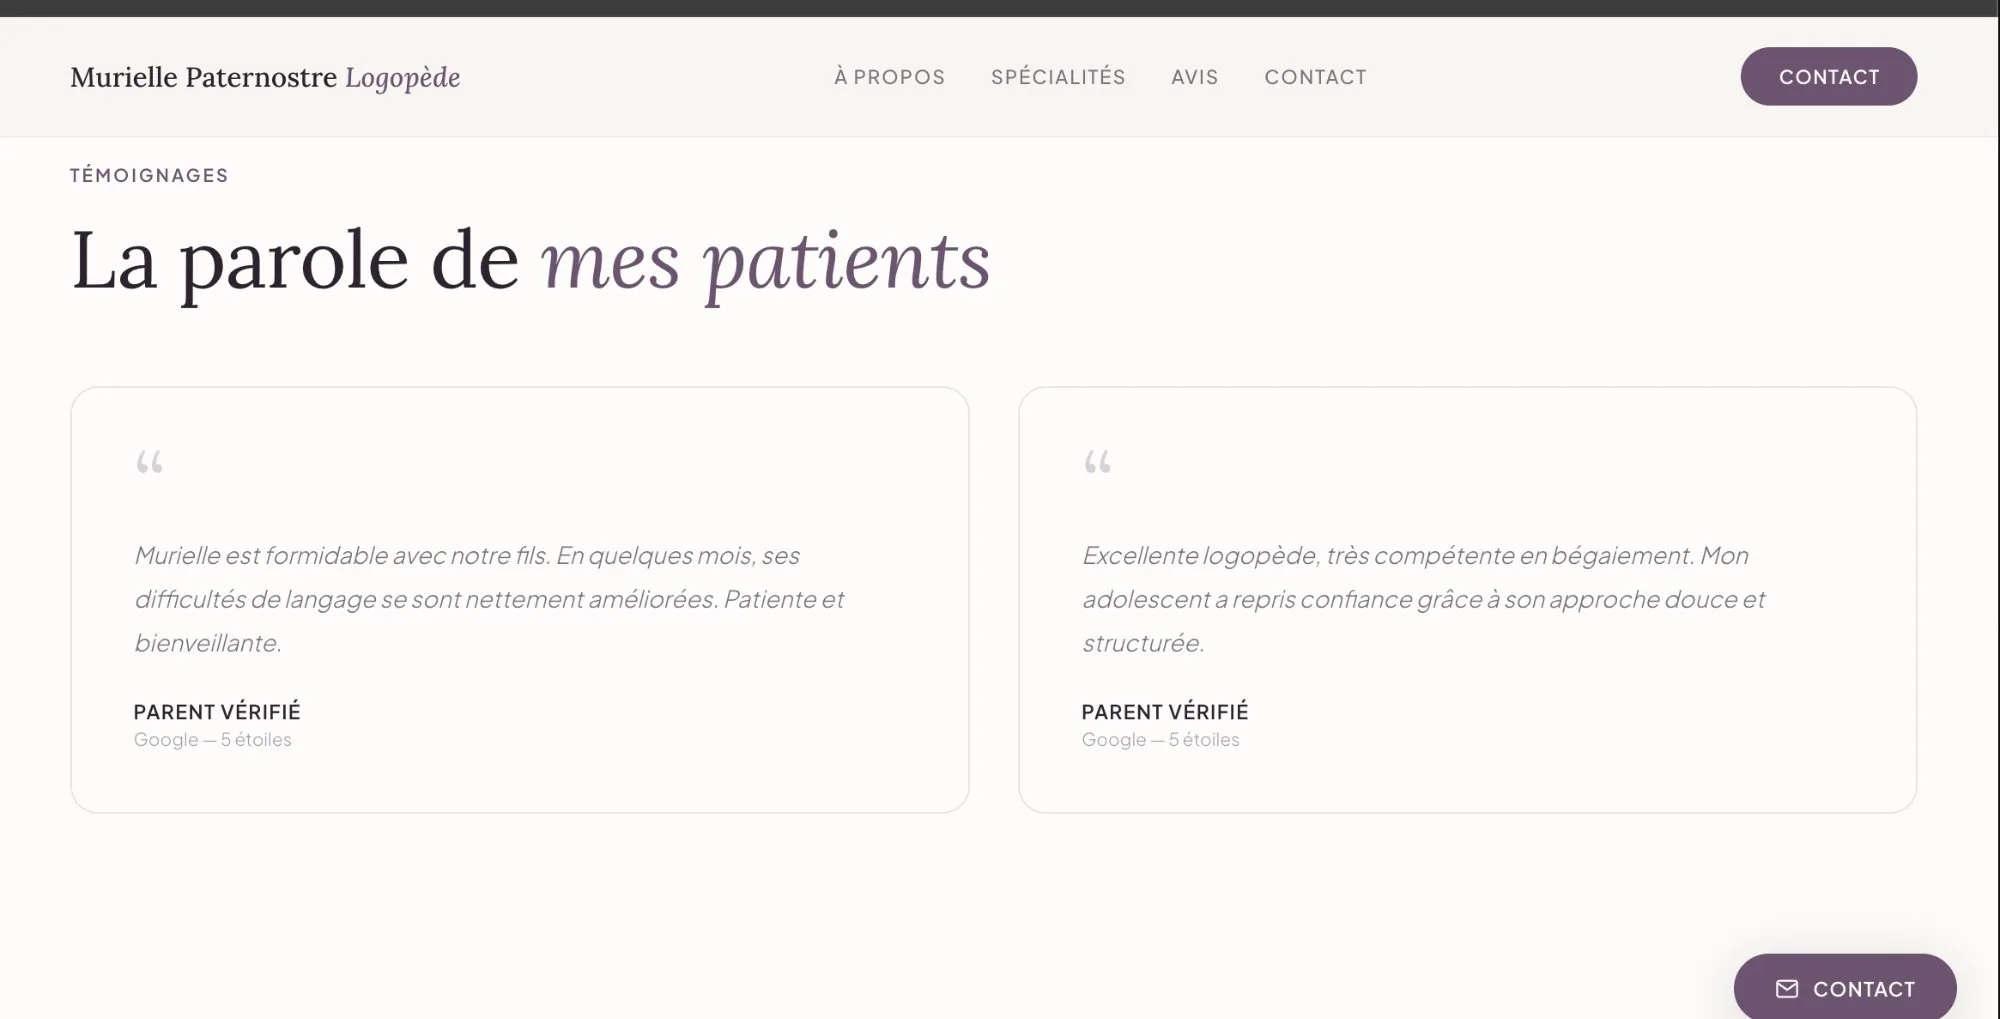
Task: Click the purple CONTACT button top right
Action: pos(1829,76)
